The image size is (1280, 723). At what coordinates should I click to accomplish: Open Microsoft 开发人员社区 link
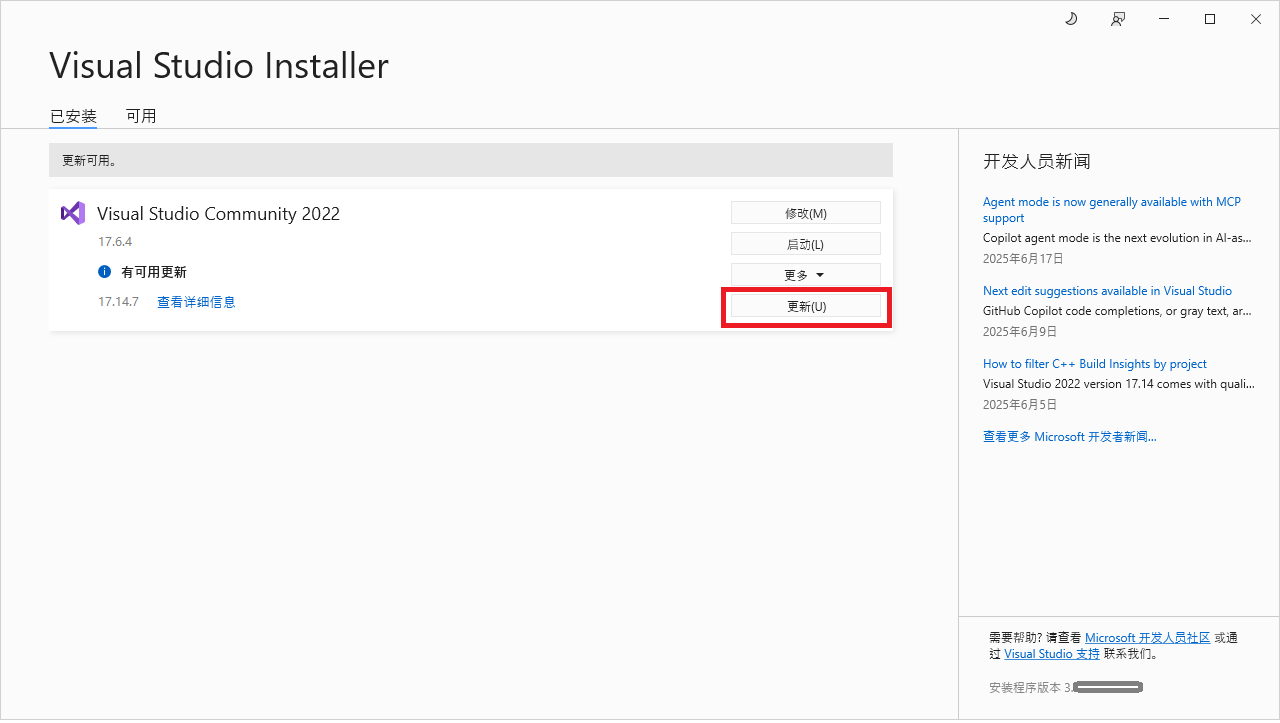coord(1147,638)
